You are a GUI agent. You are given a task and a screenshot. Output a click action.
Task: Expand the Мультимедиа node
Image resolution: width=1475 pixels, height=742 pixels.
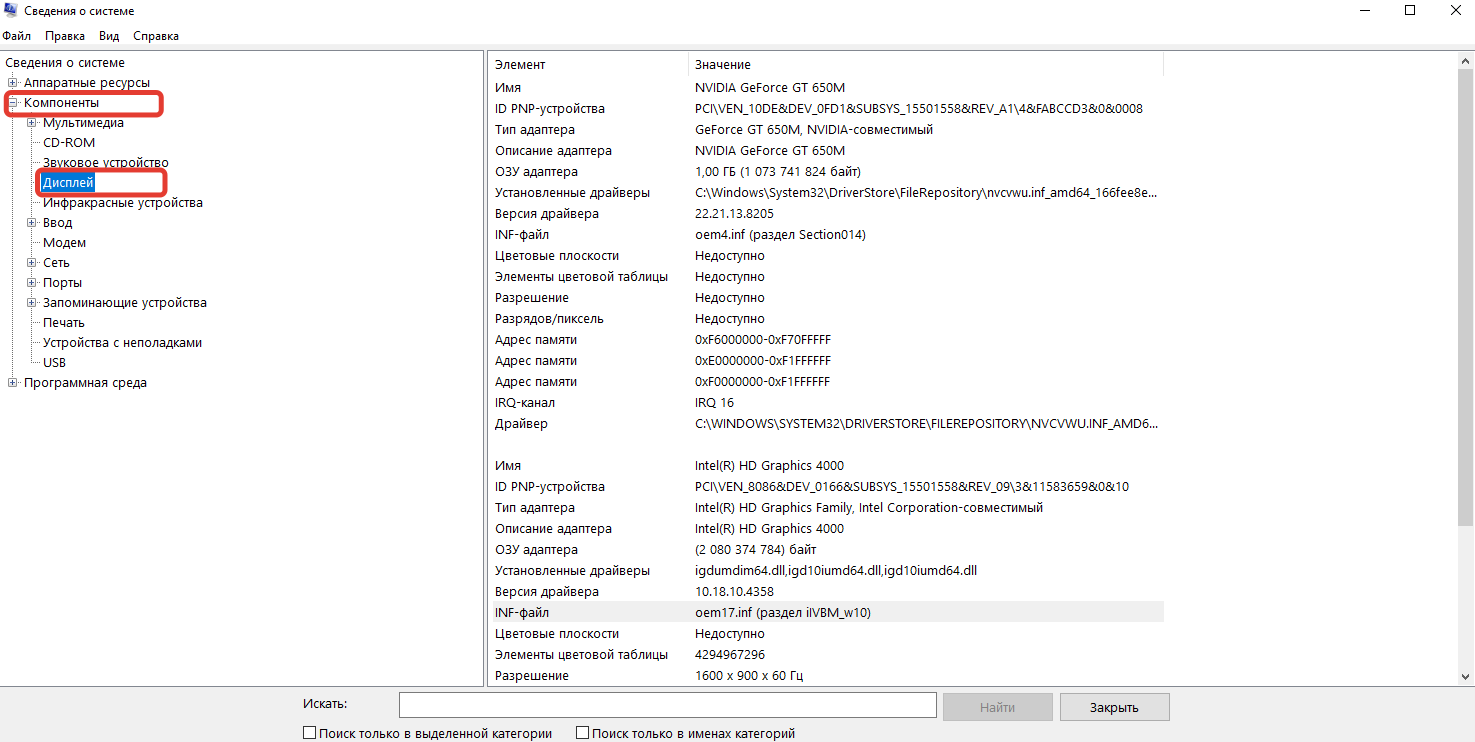click(32, 123)
